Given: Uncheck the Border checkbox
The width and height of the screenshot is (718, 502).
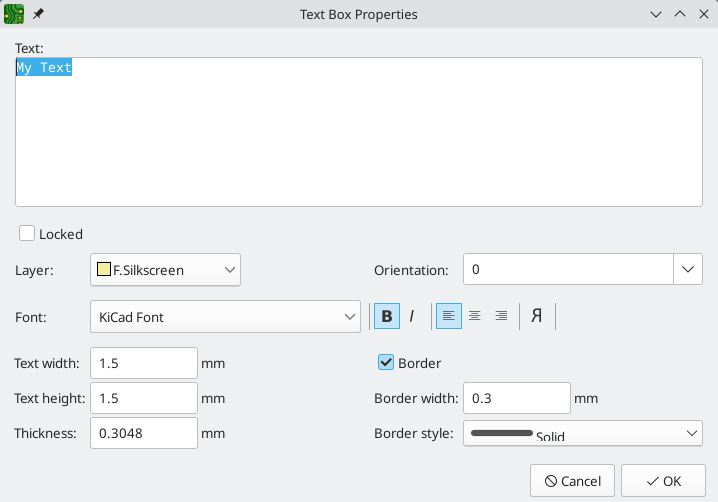Looking at the screenshot, I should (x=386, y=362).
